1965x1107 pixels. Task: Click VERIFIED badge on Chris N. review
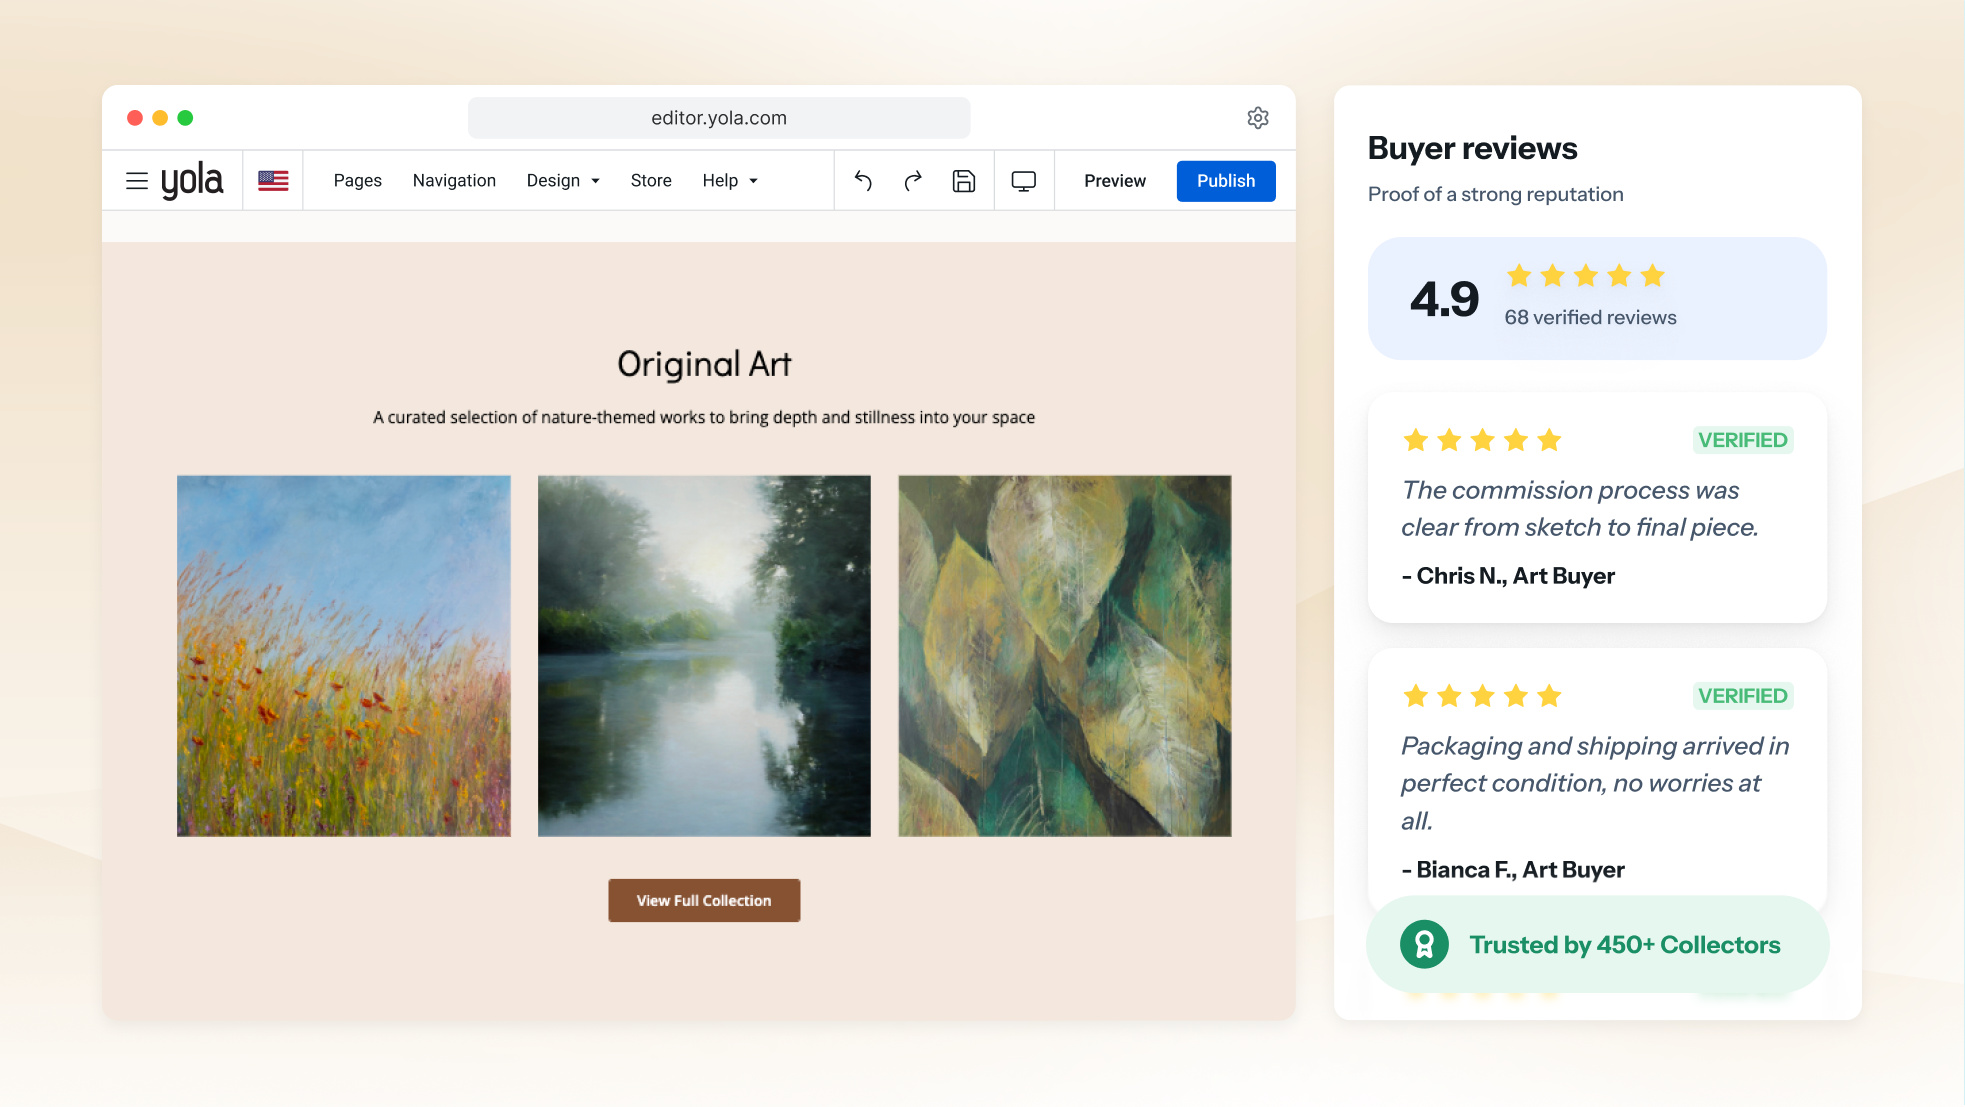1742,440
